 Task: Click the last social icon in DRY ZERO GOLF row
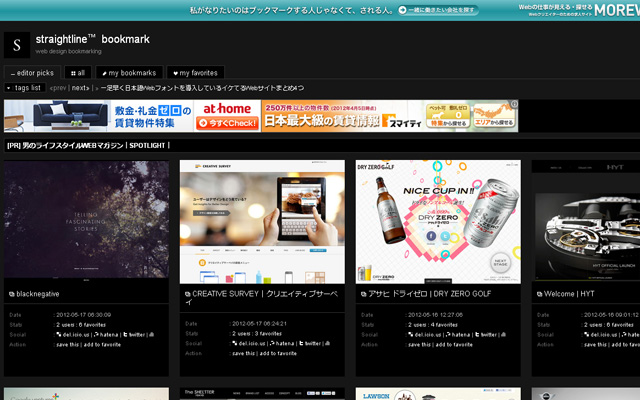(504, 335)
